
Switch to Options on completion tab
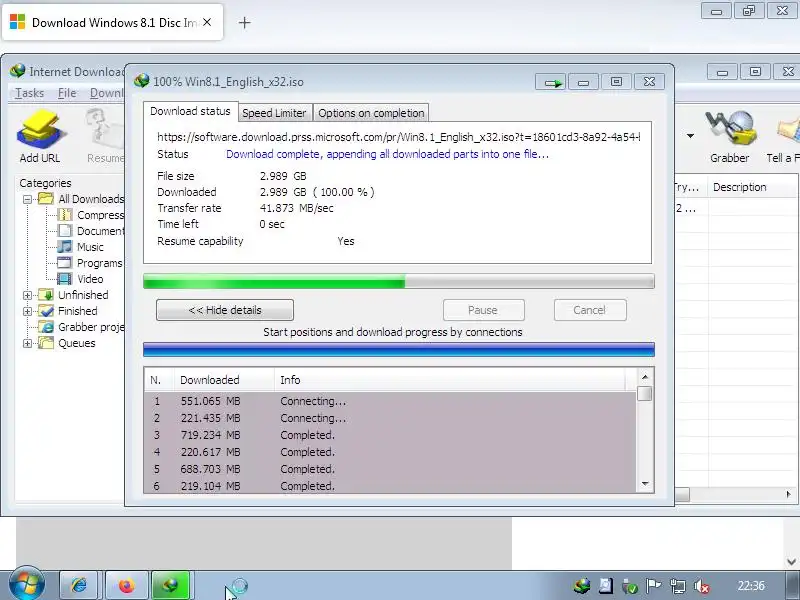click(x=371, y=113)
